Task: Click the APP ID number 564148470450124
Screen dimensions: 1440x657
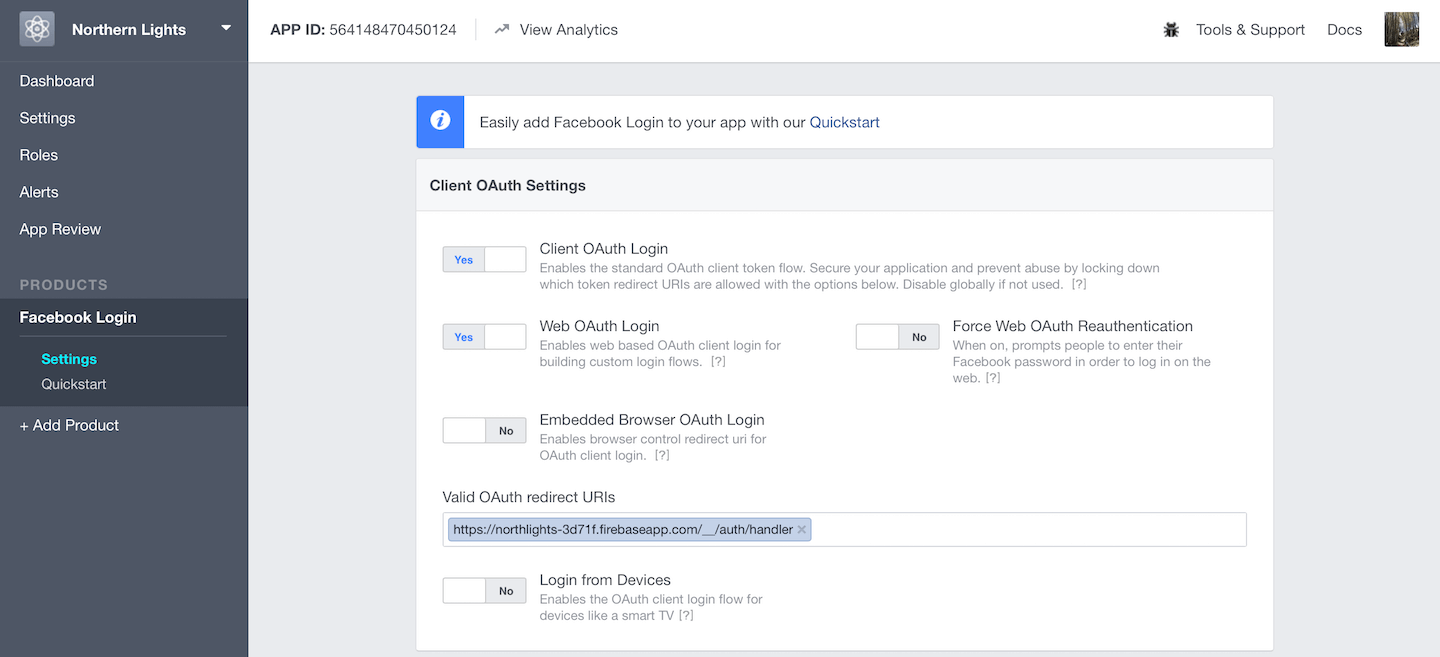Action: click(x=393, y=30)
